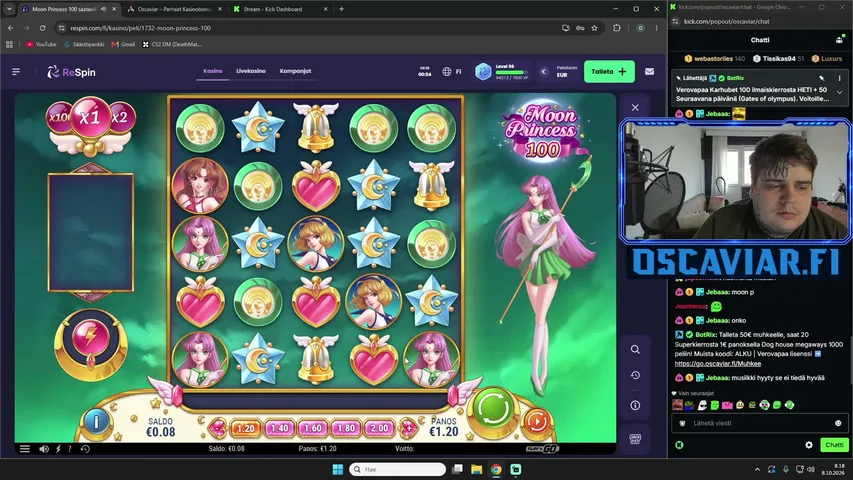Toggle game sound speaker icon
This screenshot has width=853, height=480.
tap(44, 449)
